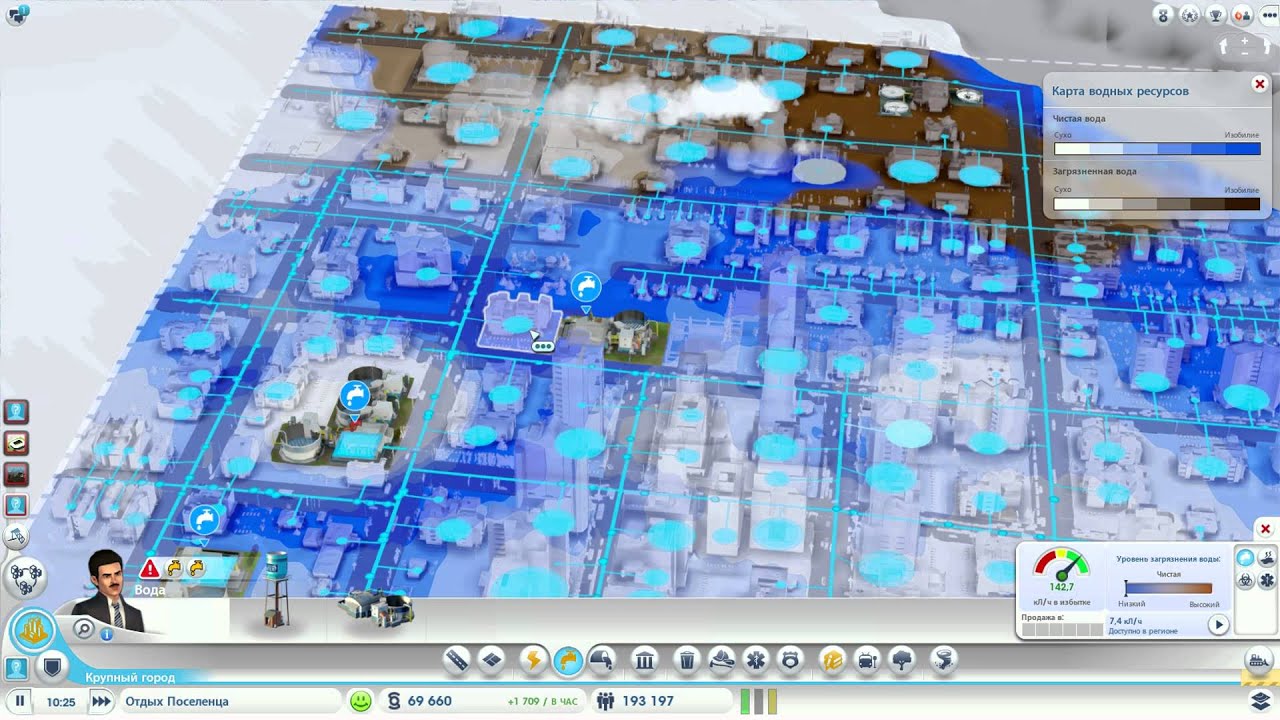This screenshot has width=1280, height=720.
Task: Open the Fire department menu
Action: coord(723,659)
